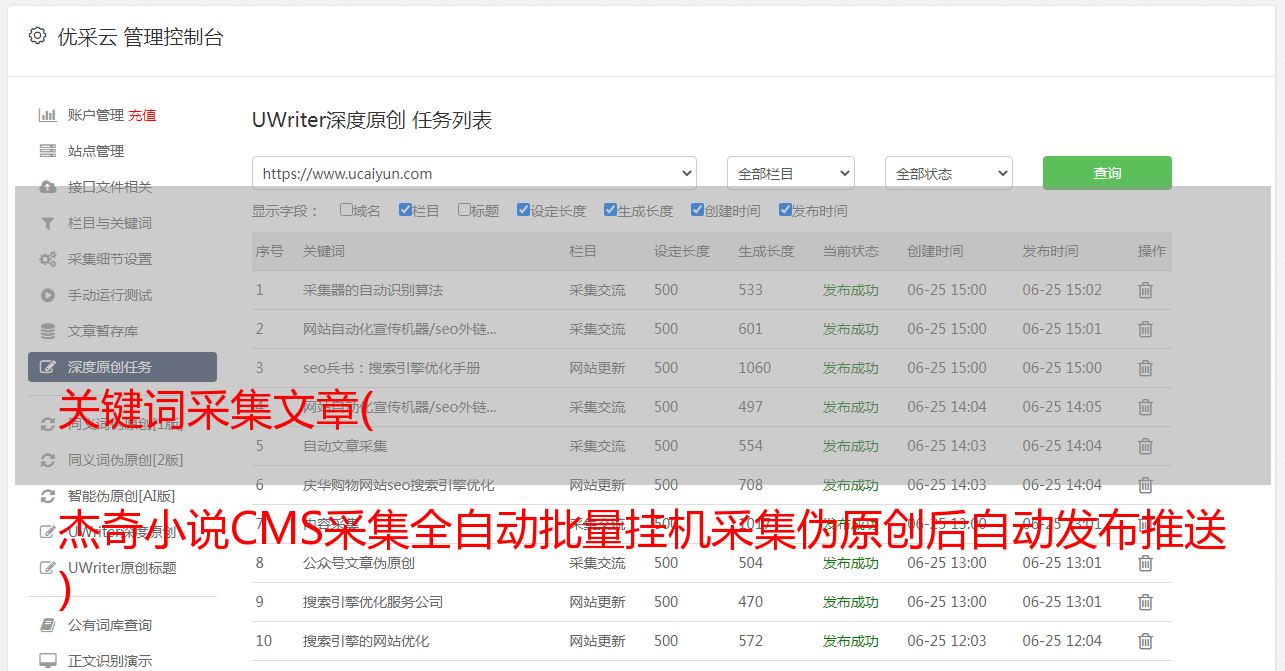Click the filter icon next to 栏目与关键词

click(x=47, y=223)
